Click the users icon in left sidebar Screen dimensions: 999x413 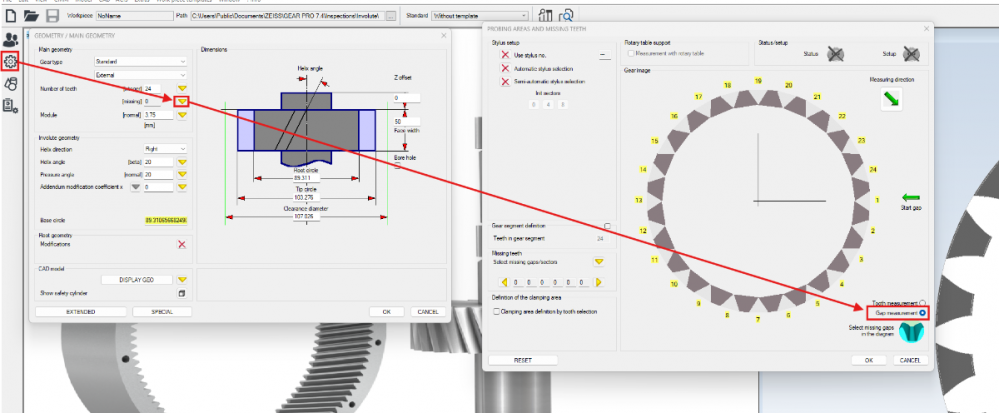pyautogui.click(x=11, y=40)
